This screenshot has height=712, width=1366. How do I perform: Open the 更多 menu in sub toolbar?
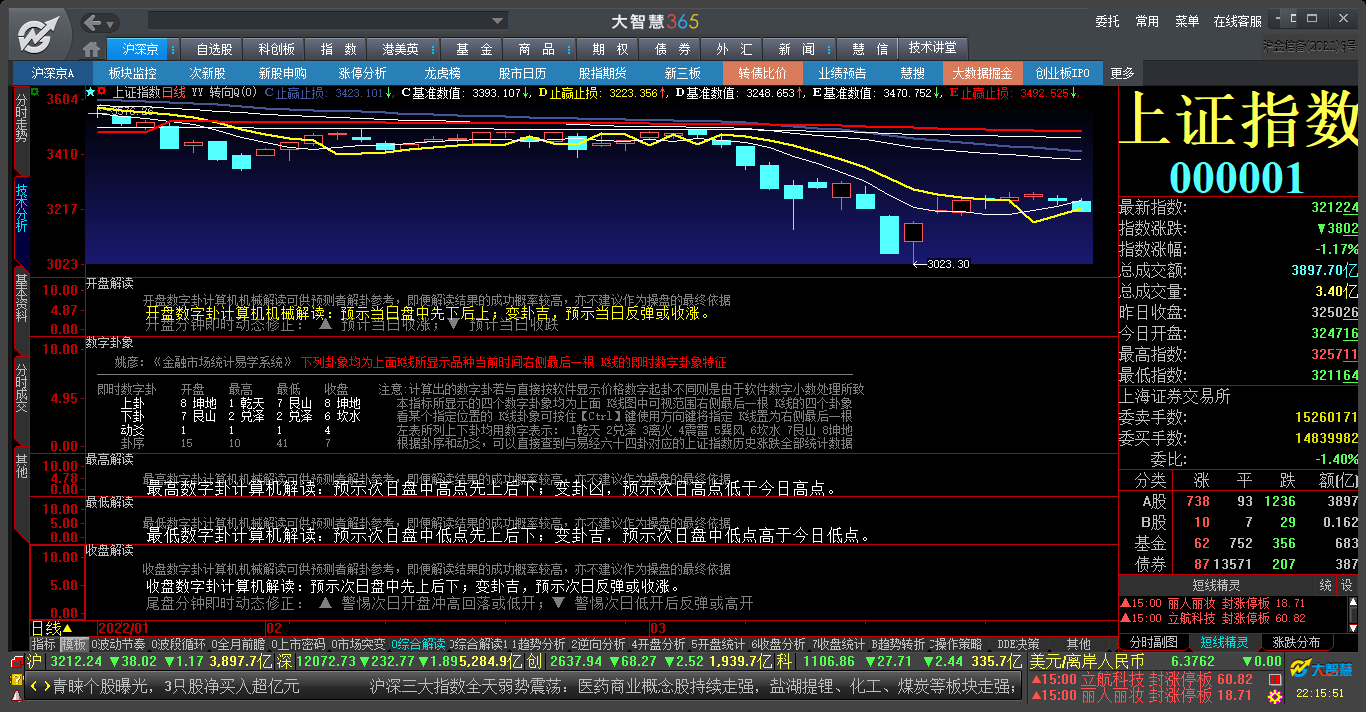1123,73
